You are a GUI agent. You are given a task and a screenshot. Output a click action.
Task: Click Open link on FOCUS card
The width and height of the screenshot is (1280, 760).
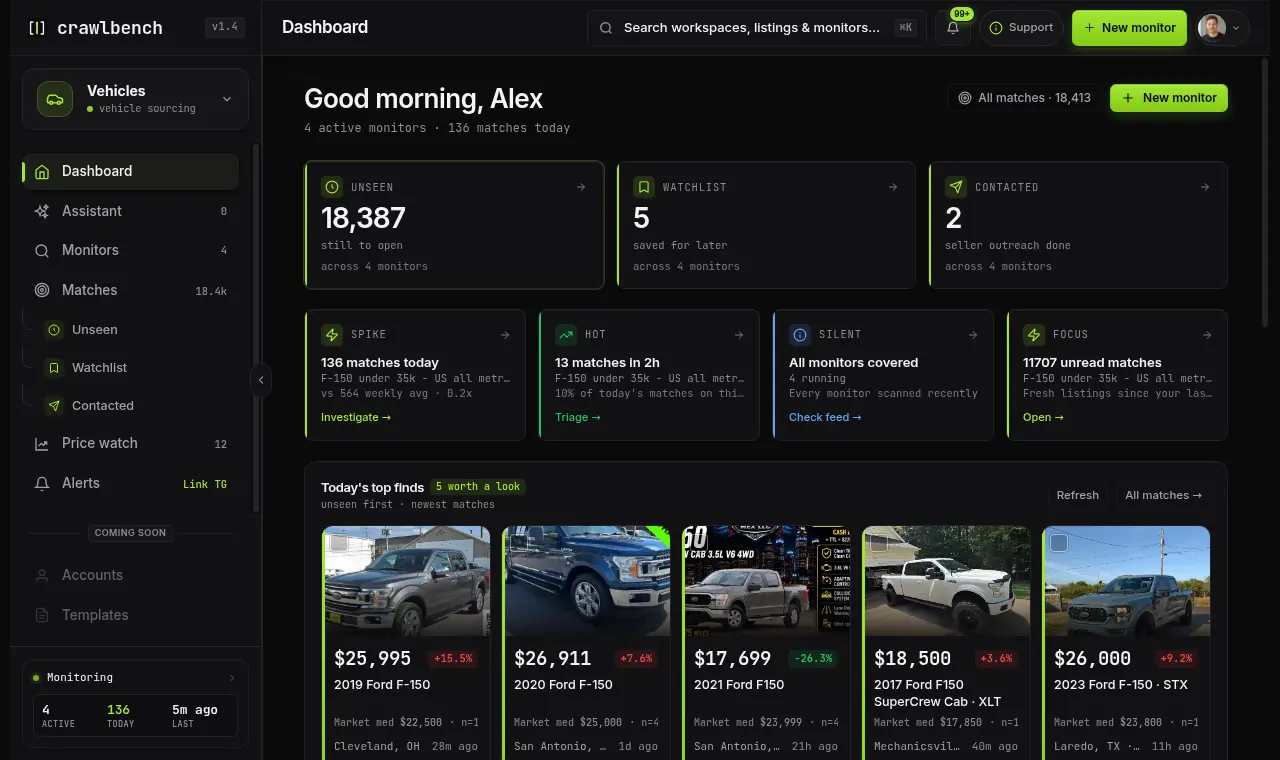[1043, 417]
